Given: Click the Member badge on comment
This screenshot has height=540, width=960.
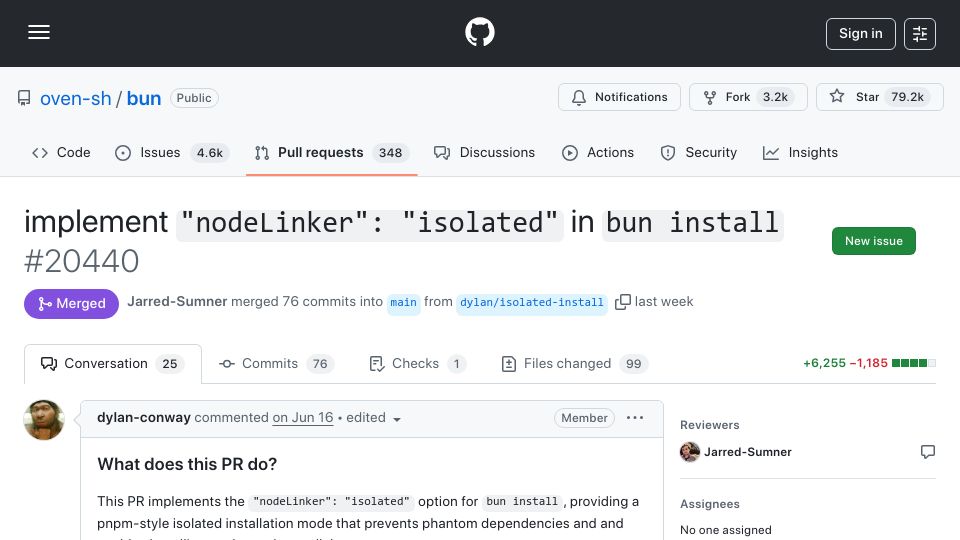Looking at the screenshot, I should tap(584, 418).
